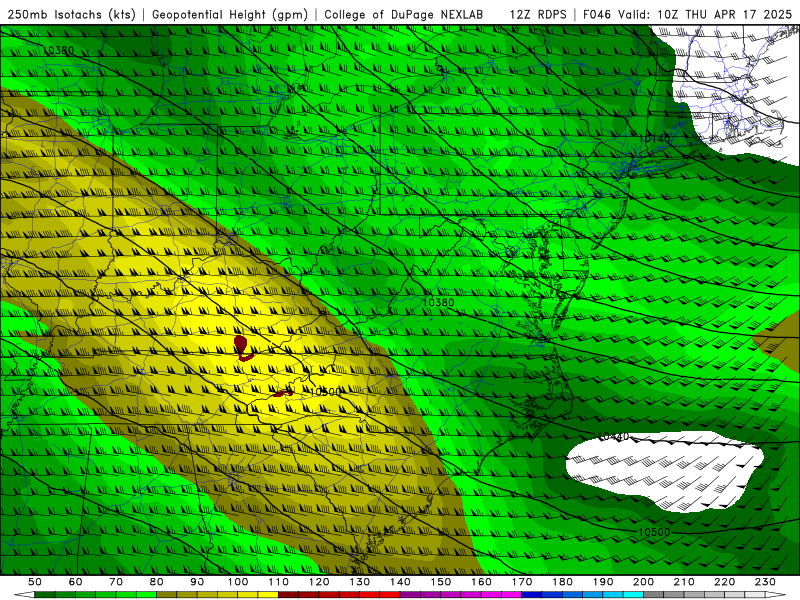Click the "F046 Valid: 10Z THU APR 17 2025" text
The width and height of the screenshot is (800, 600).
tap(687, 15)
